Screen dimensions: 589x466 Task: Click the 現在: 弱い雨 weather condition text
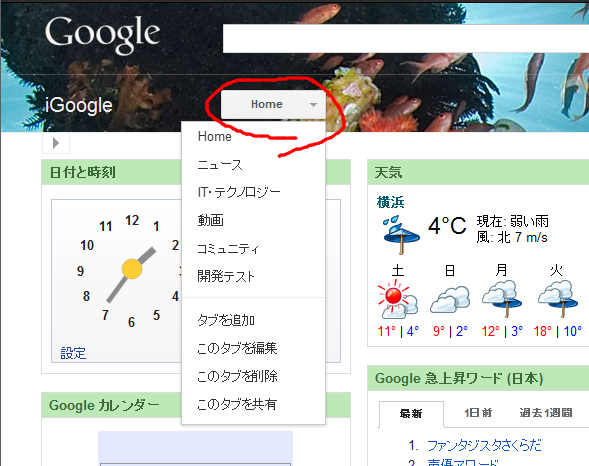point(513,222)
